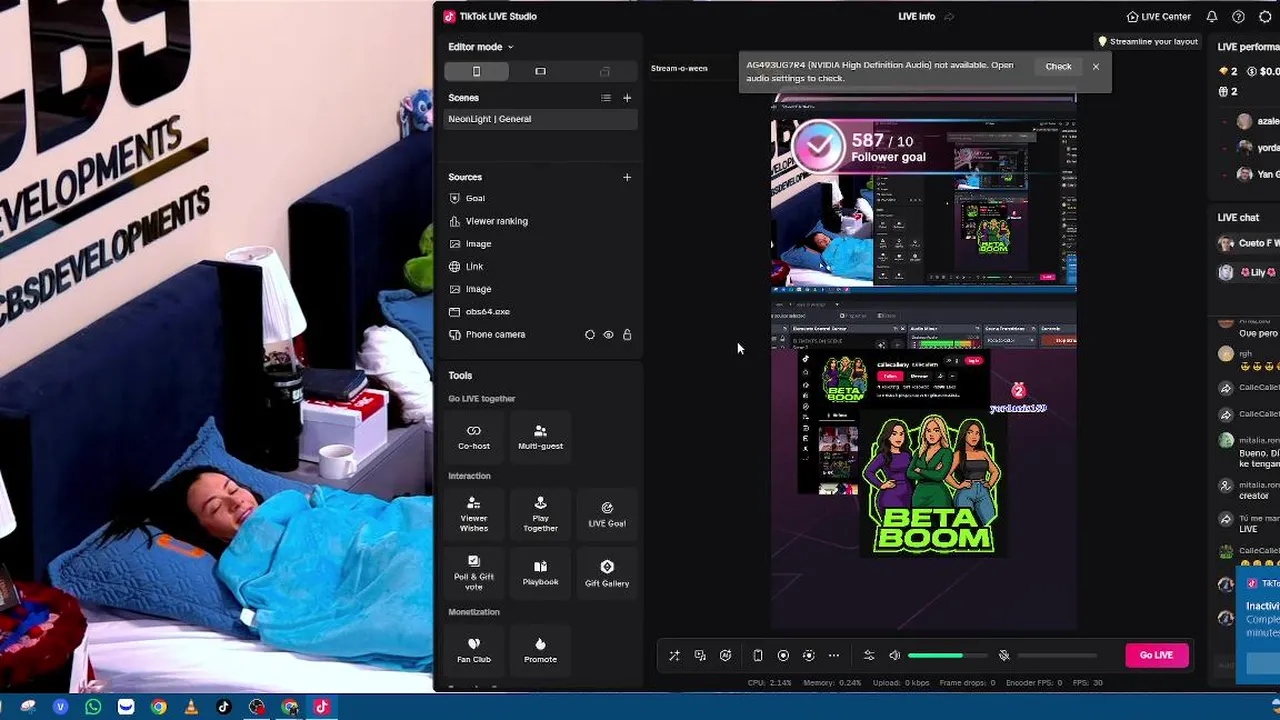Screen dimensions: 1280x720
Task: Open Phone camera source settings circle icon
Action: tap(590, 335)
